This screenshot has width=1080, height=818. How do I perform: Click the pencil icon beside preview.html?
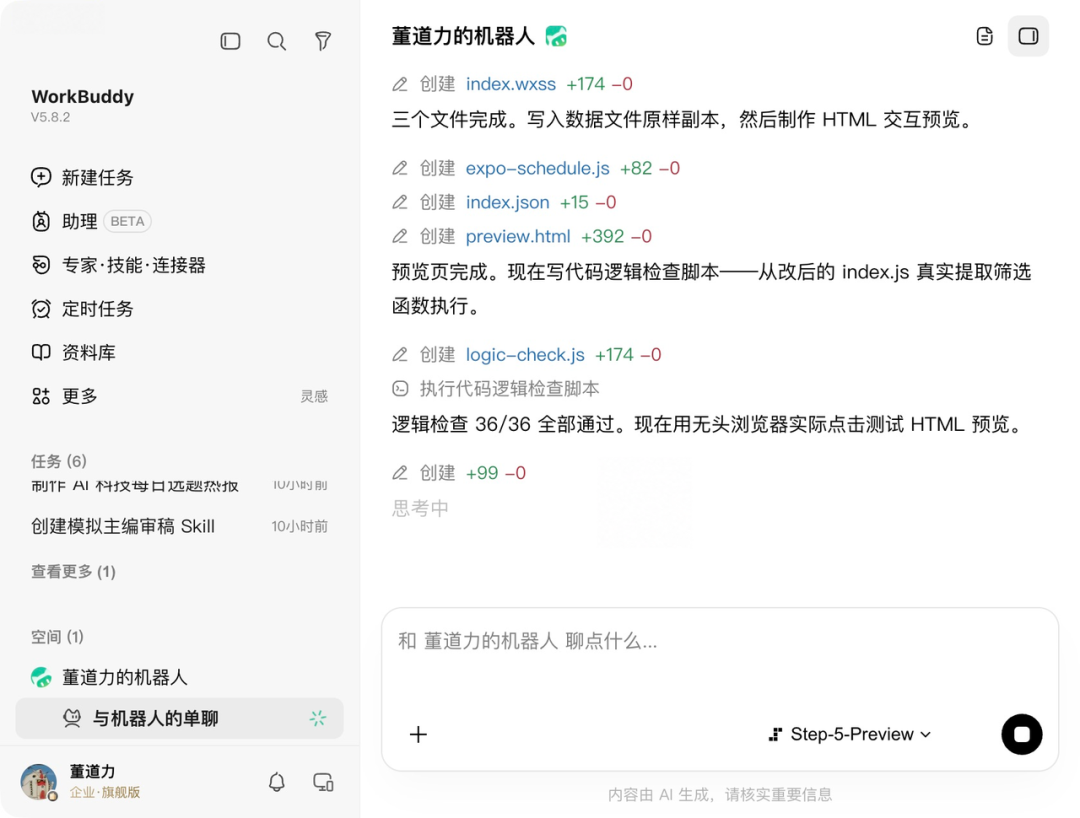coord(399,236)
